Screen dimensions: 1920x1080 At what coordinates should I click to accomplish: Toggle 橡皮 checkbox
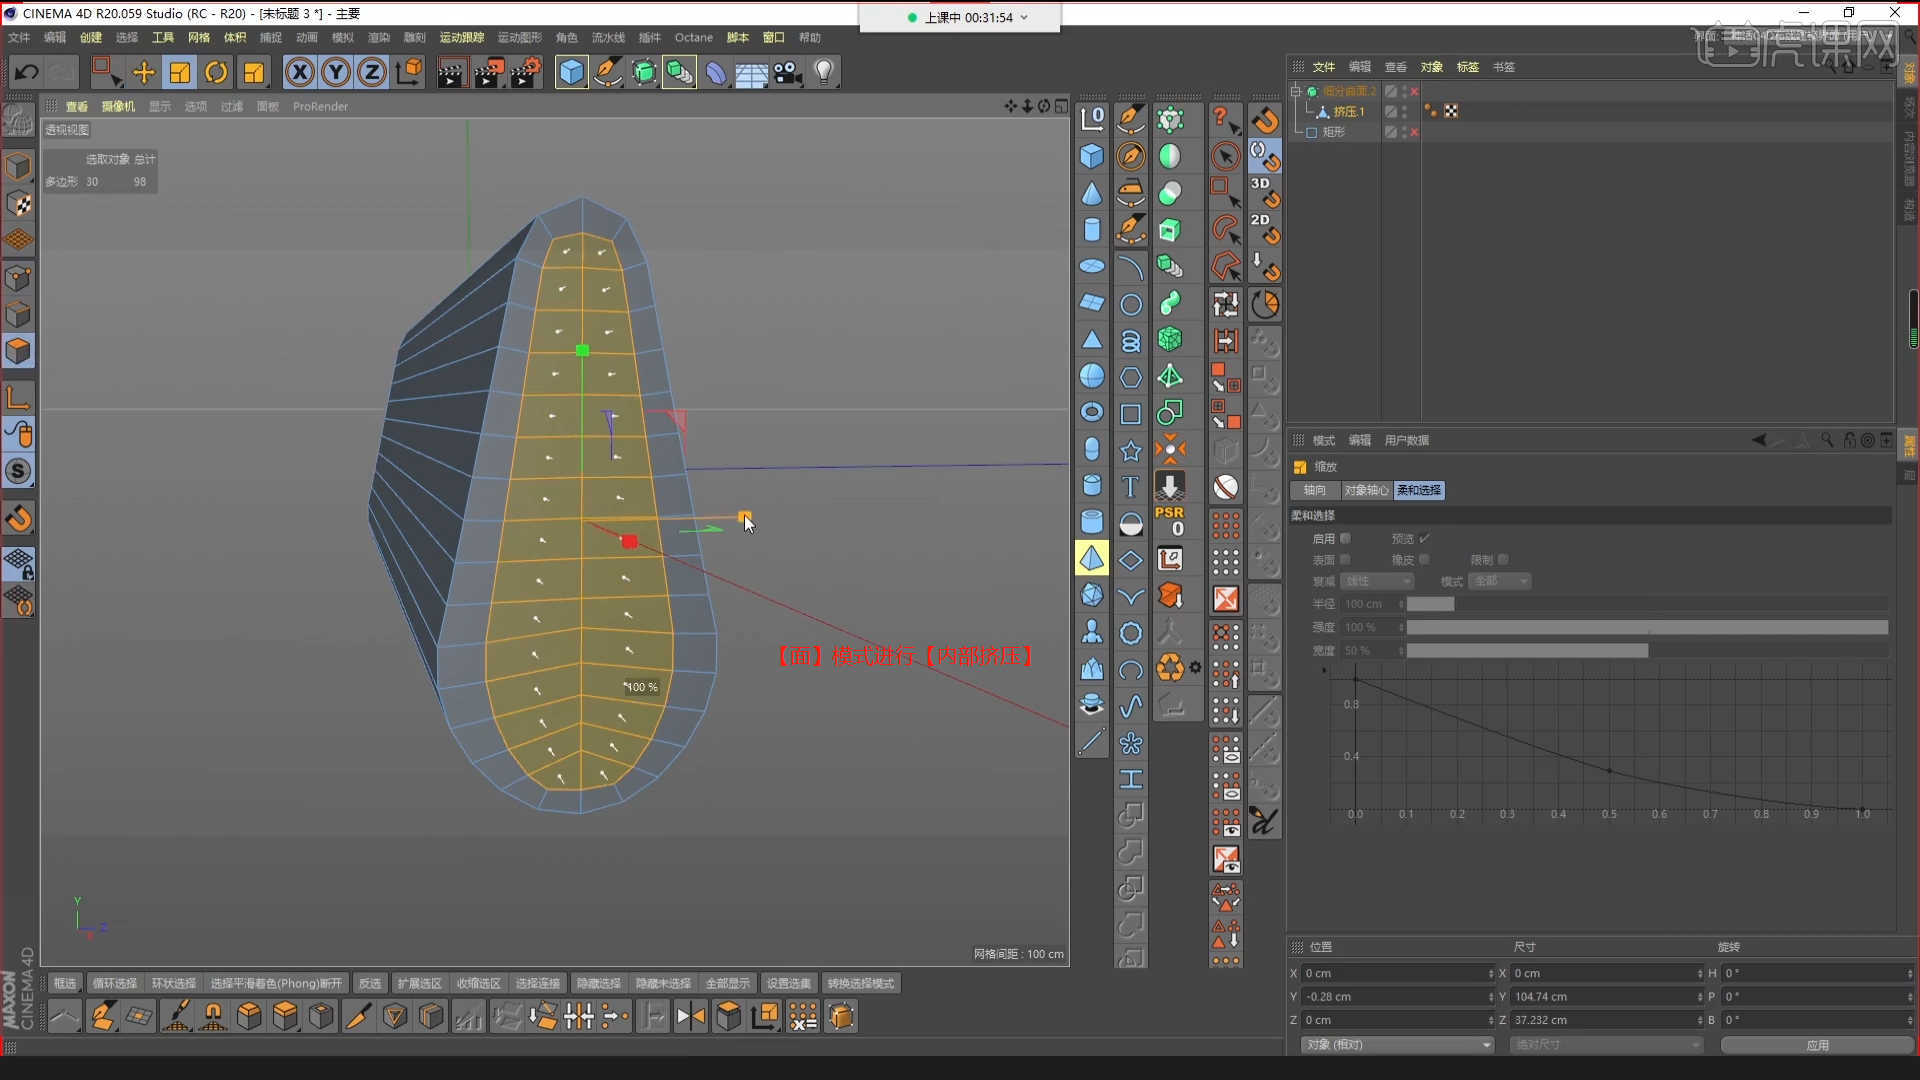pos(1424,559)
